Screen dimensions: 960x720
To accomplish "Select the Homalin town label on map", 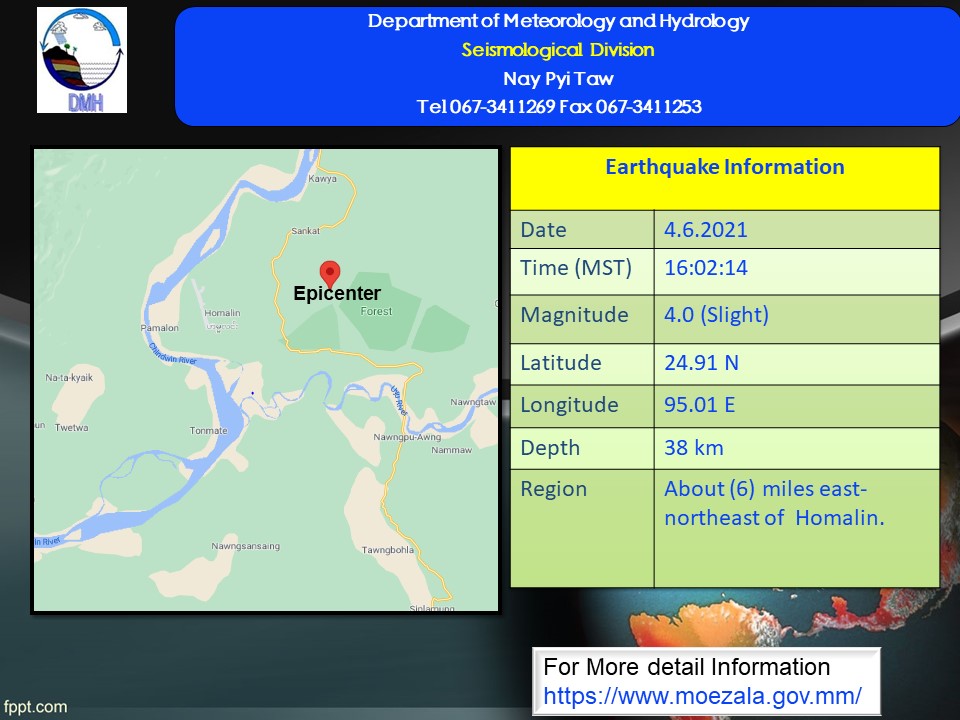I will (222, 313).
